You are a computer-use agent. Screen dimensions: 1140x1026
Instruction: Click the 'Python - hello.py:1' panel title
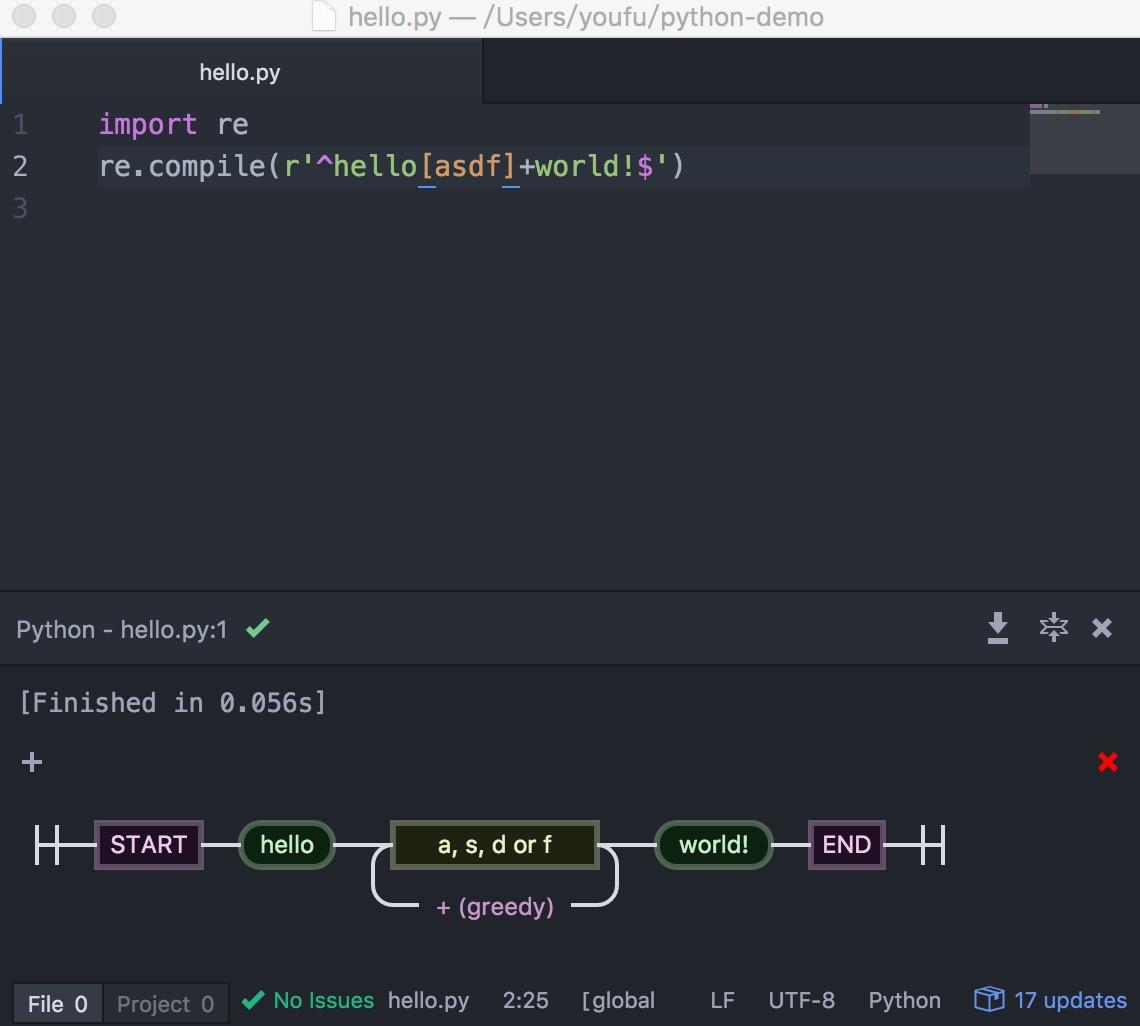pos(121,629)
